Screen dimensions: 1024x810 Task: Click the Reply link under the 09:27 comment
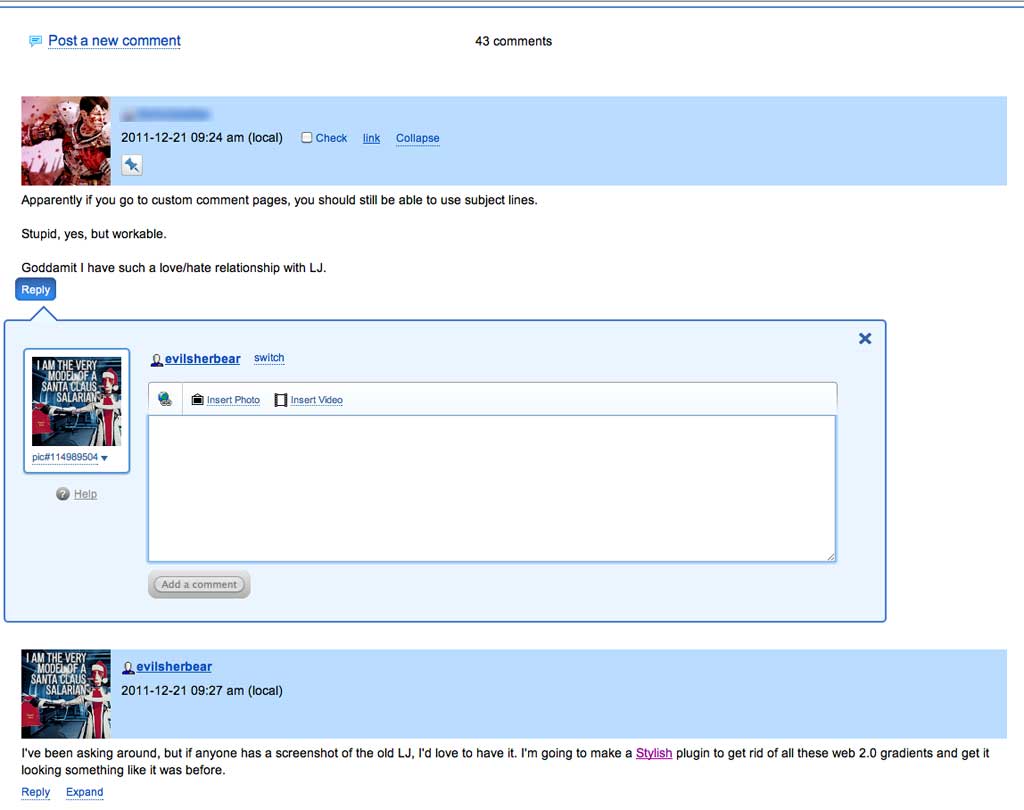[x=35, y=792]
